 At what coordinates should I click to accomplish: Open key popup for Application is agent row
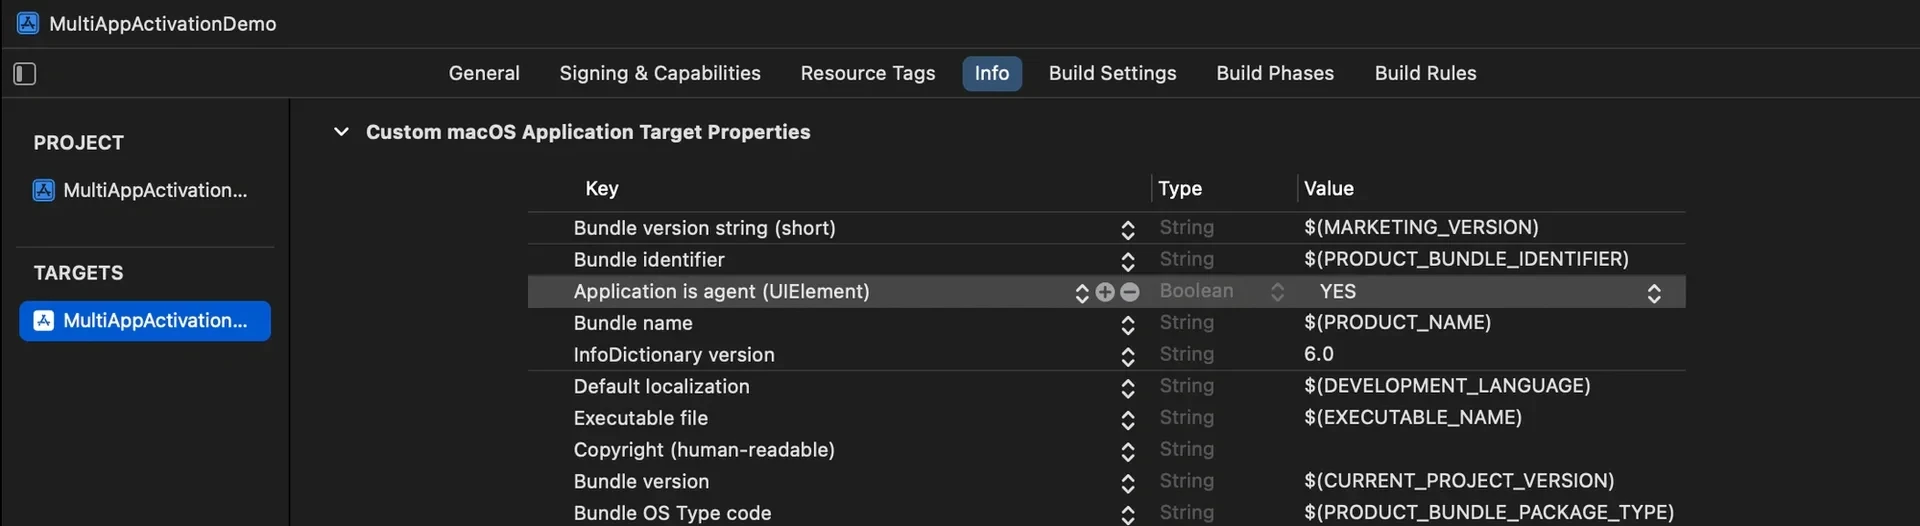tap(1081, 292)
